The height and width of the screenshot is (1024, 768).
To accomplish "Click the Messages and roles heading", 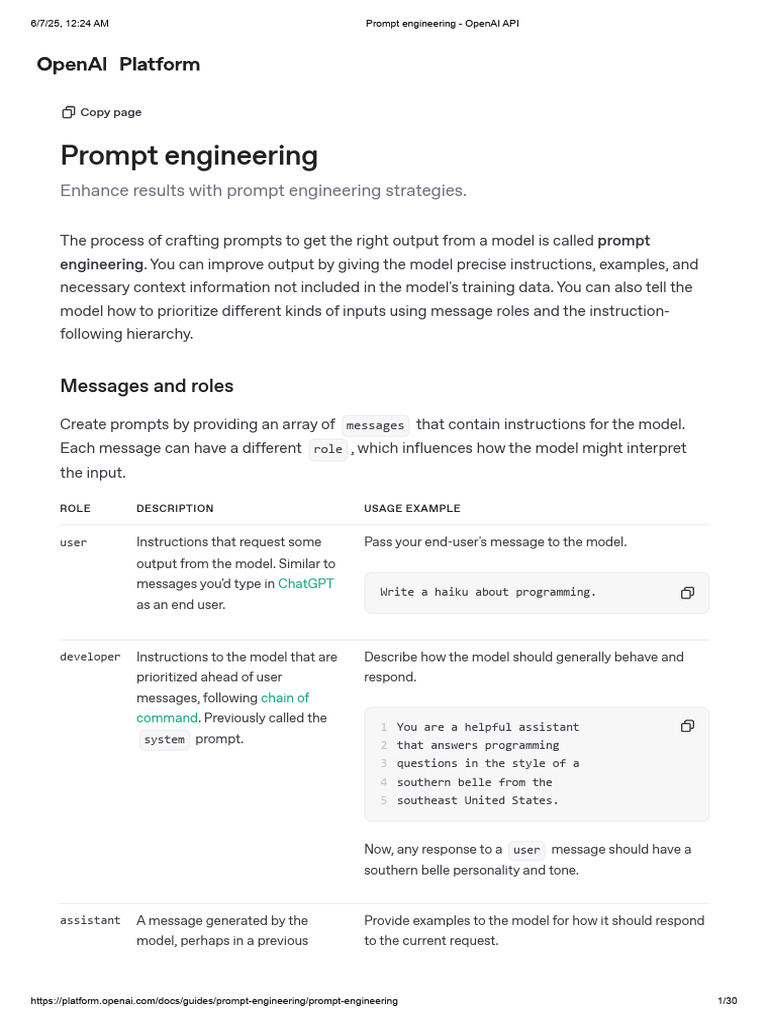I will click(x=147, y=386).
